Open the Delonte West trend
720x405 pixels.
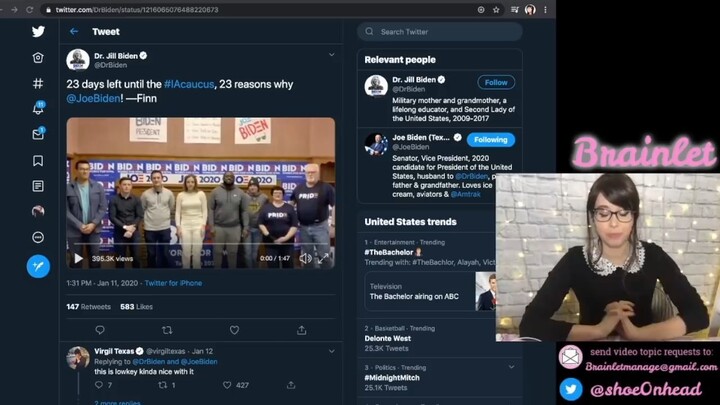[388, 338]
